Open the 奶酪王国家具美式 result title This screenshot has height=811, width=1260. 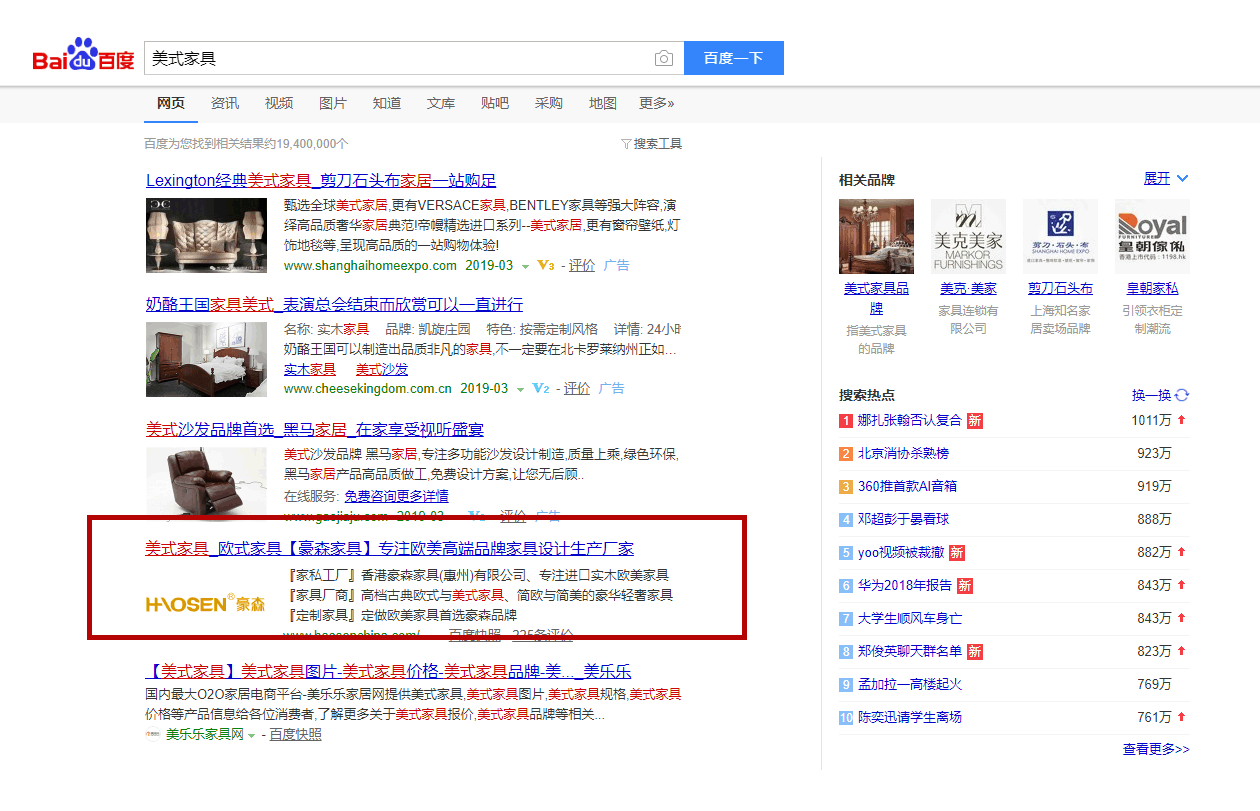(334, 304)
